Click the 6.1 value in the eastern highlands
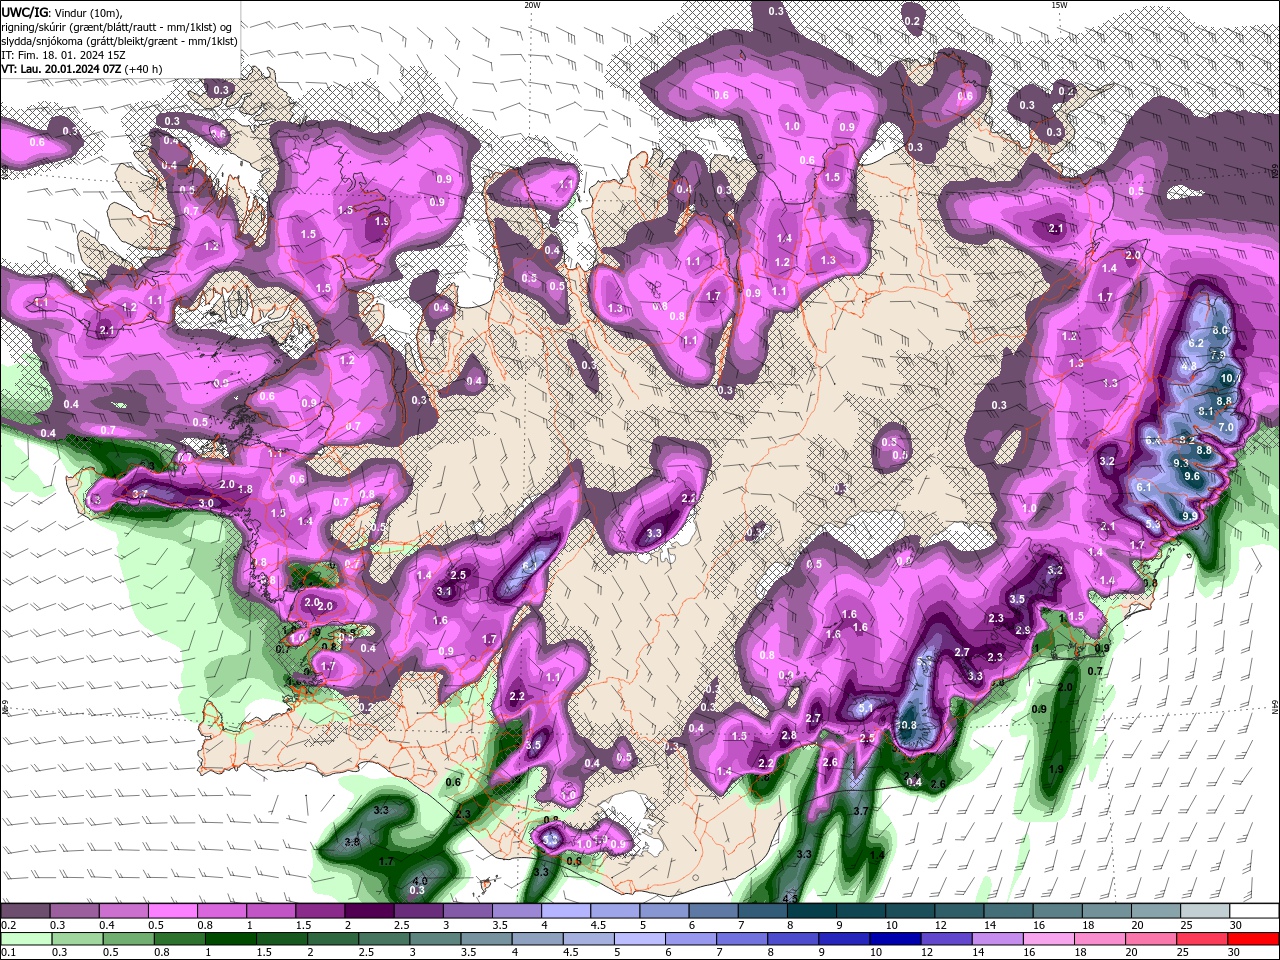The image size is (1280, 960). pyautogui.click(x=1145, y=487)
